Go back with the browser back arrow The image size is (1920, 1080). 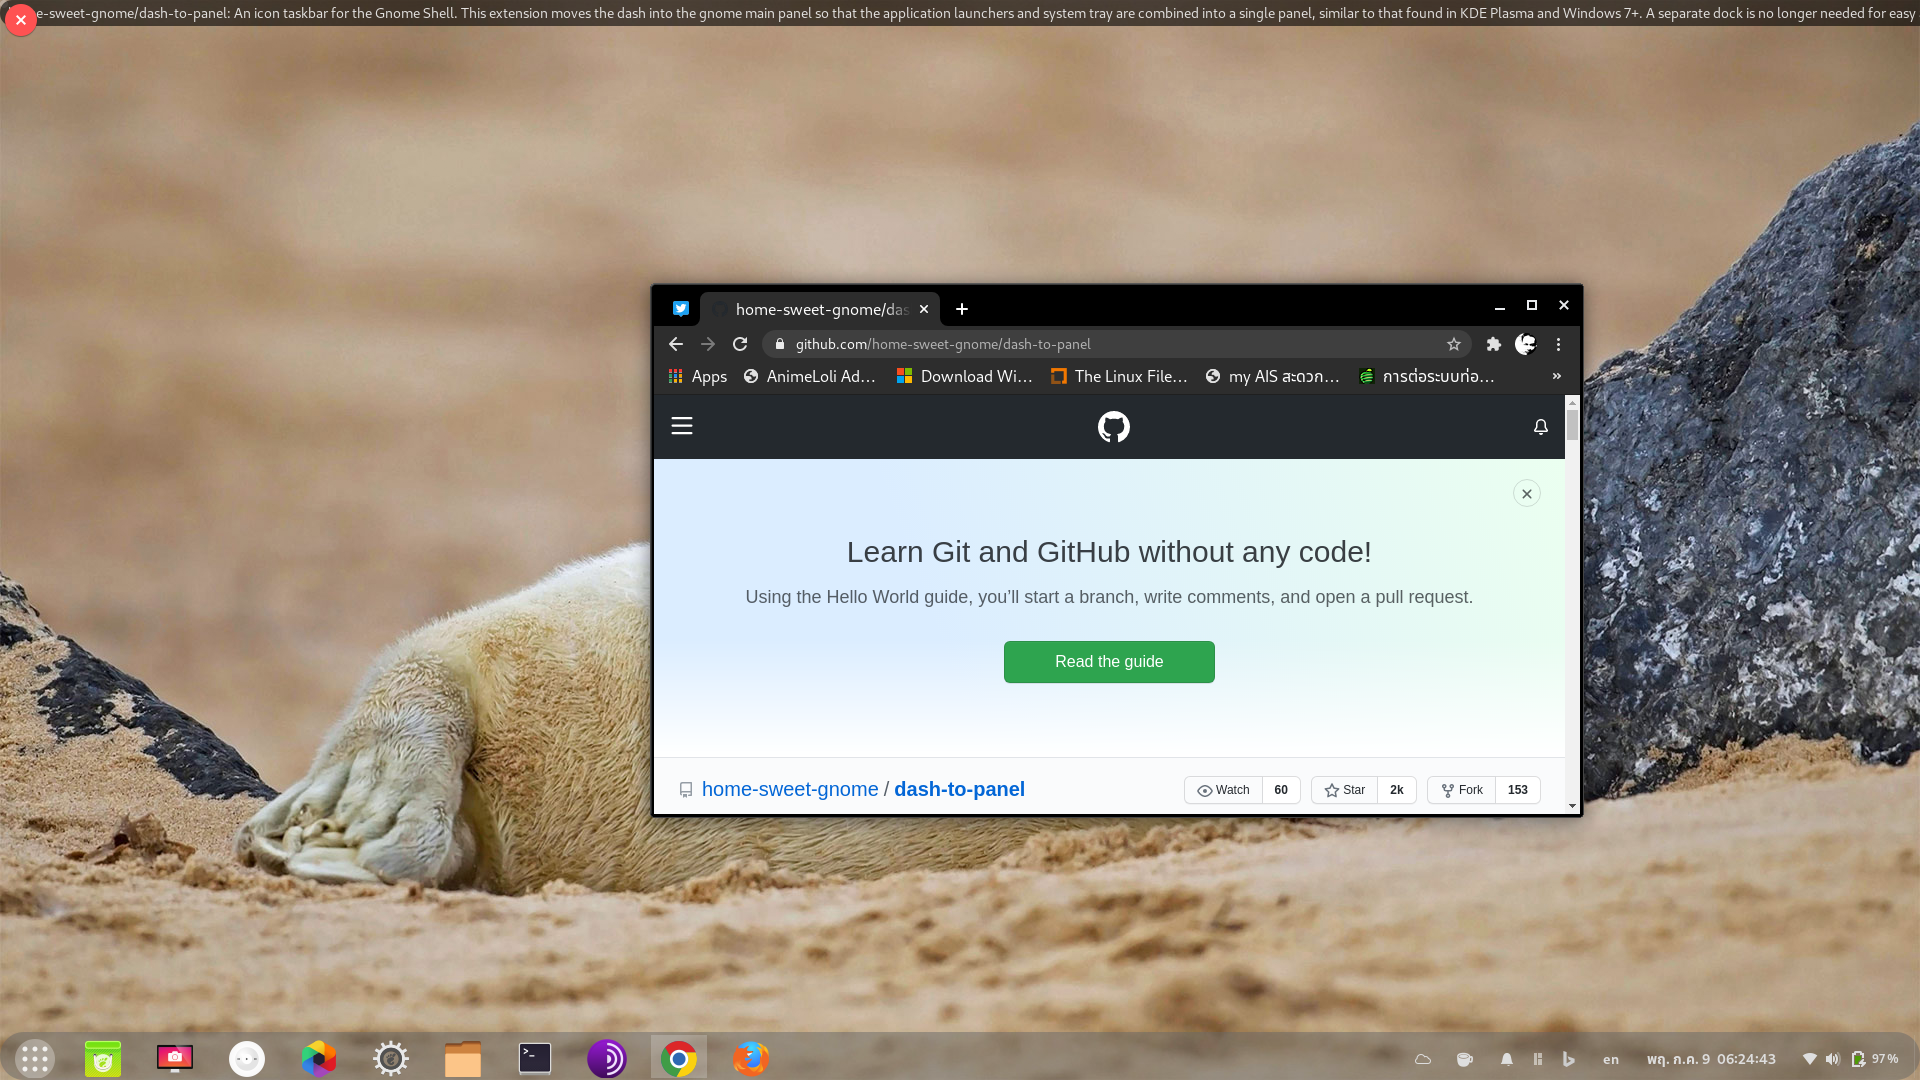coord(676,344)
